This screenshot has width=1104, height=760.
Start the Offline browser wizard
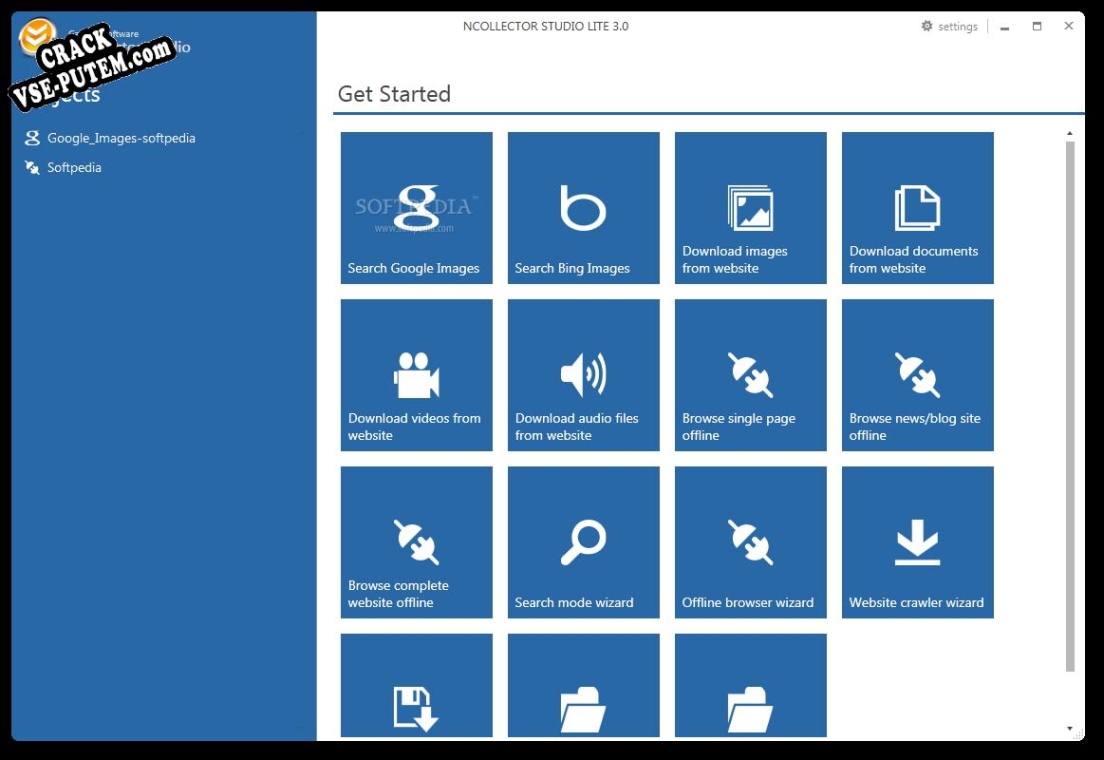pyautogui.click(x=751, y=542)
